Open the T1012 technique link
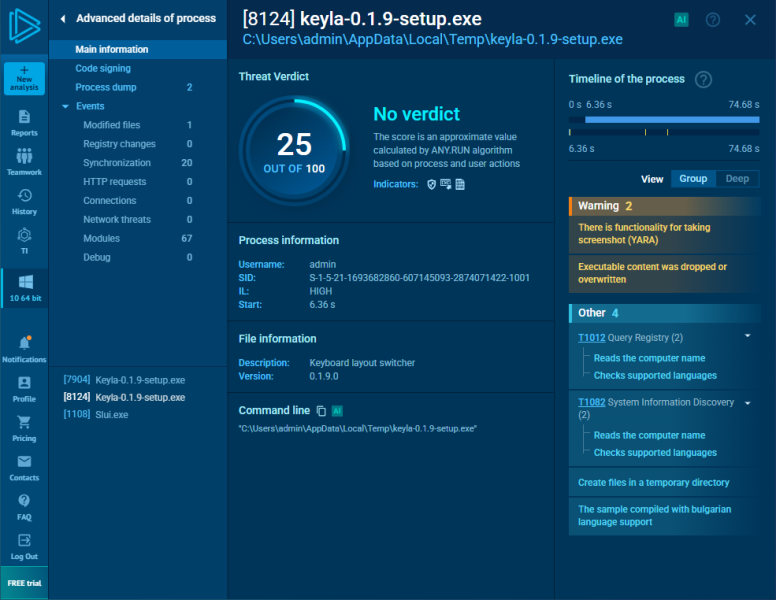776x600 pixels. click(x=591, y=338)
